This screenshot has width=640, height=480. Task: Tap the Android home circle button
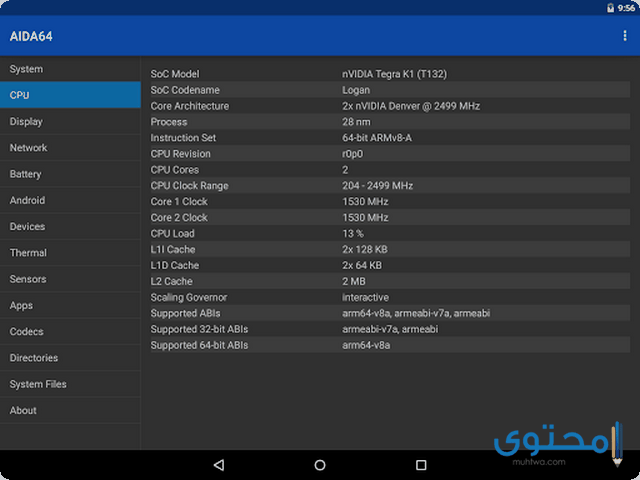click(320, 465)
